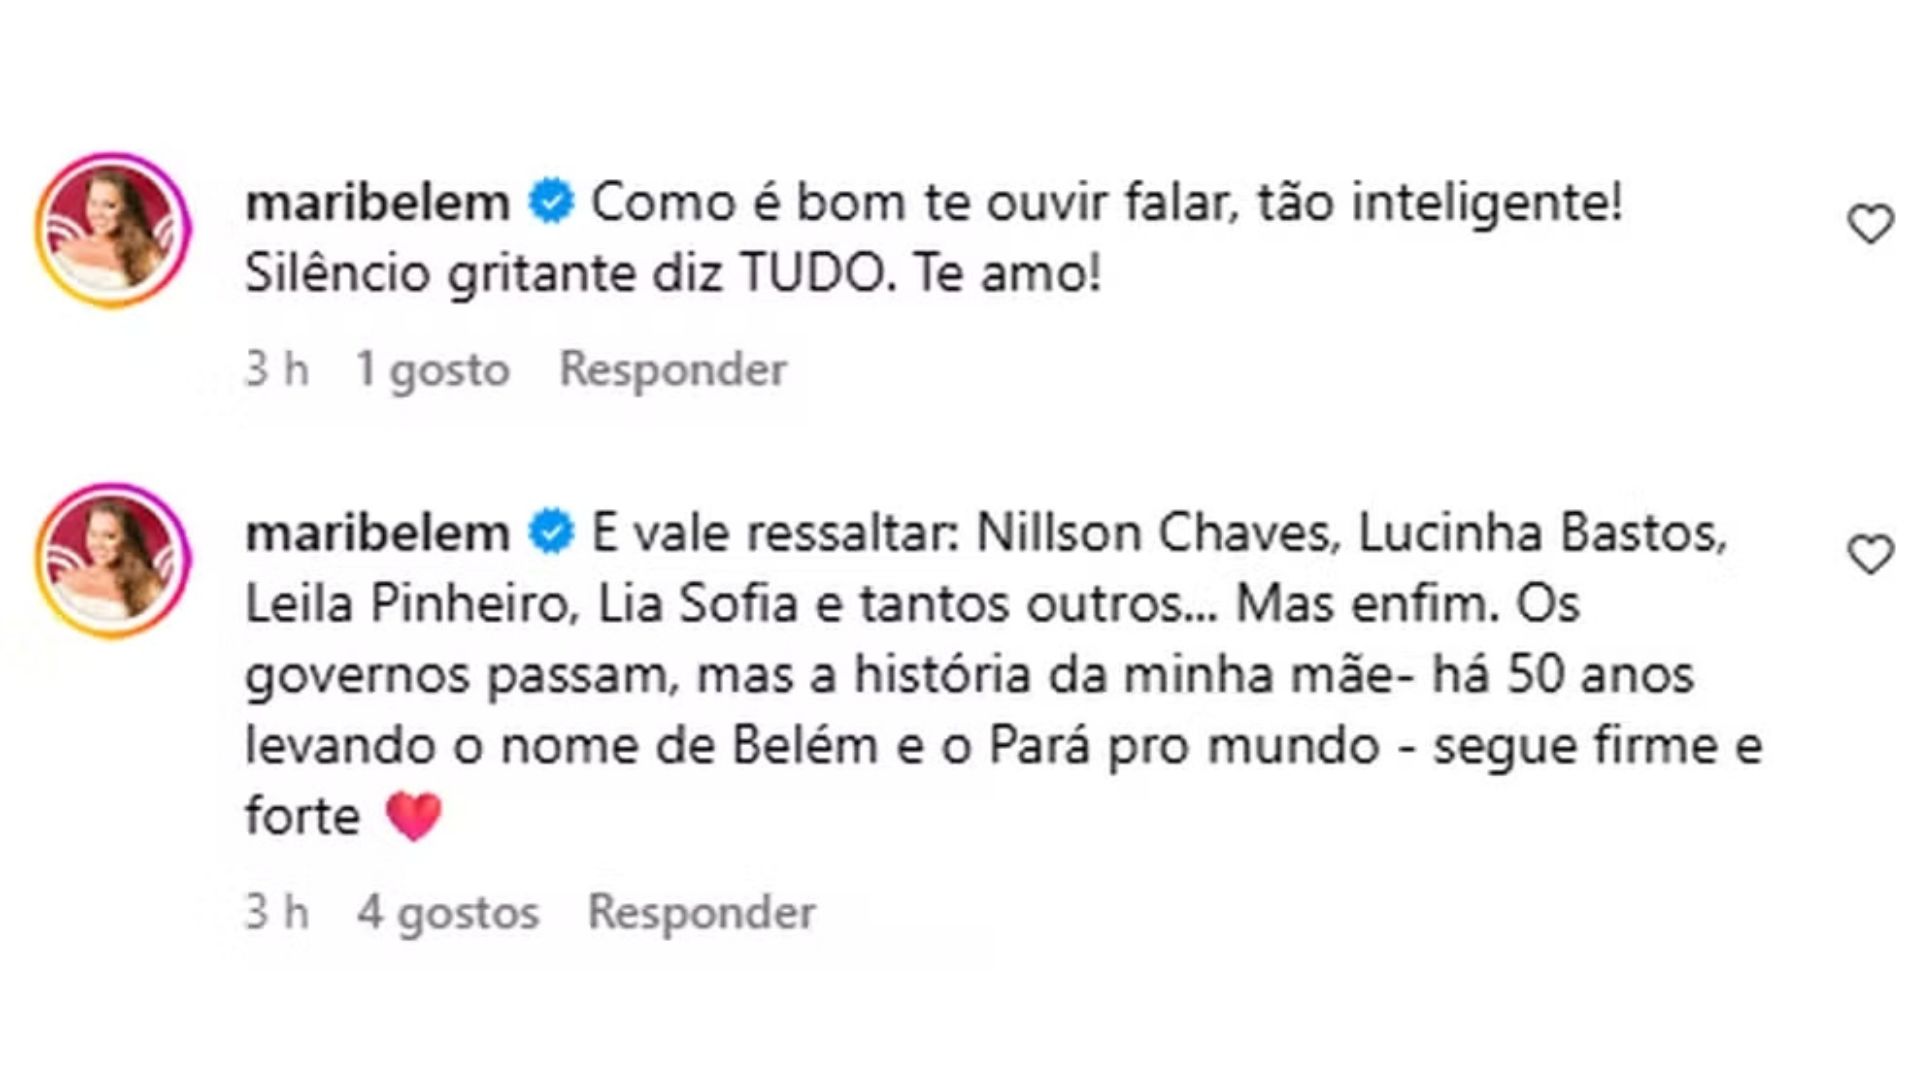1920x1080 pixels.
Task: Click verified badge in the second comment
Action: coord(551,532)
